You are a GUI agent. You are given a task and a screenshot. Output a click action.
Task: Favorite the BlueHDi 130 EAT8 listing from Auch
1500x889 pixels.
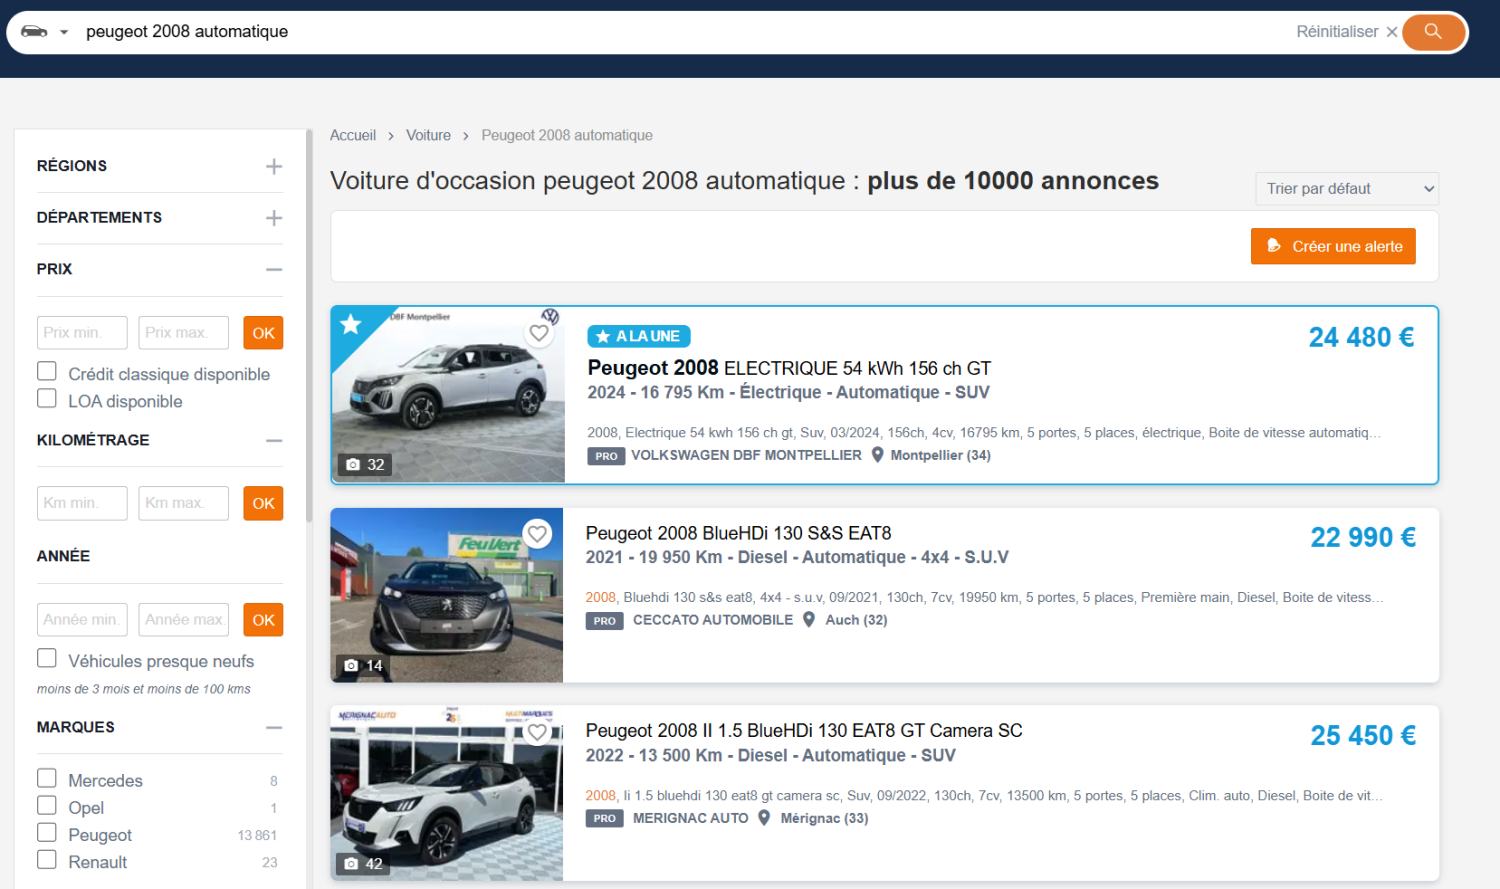click(x=537, y=534)
